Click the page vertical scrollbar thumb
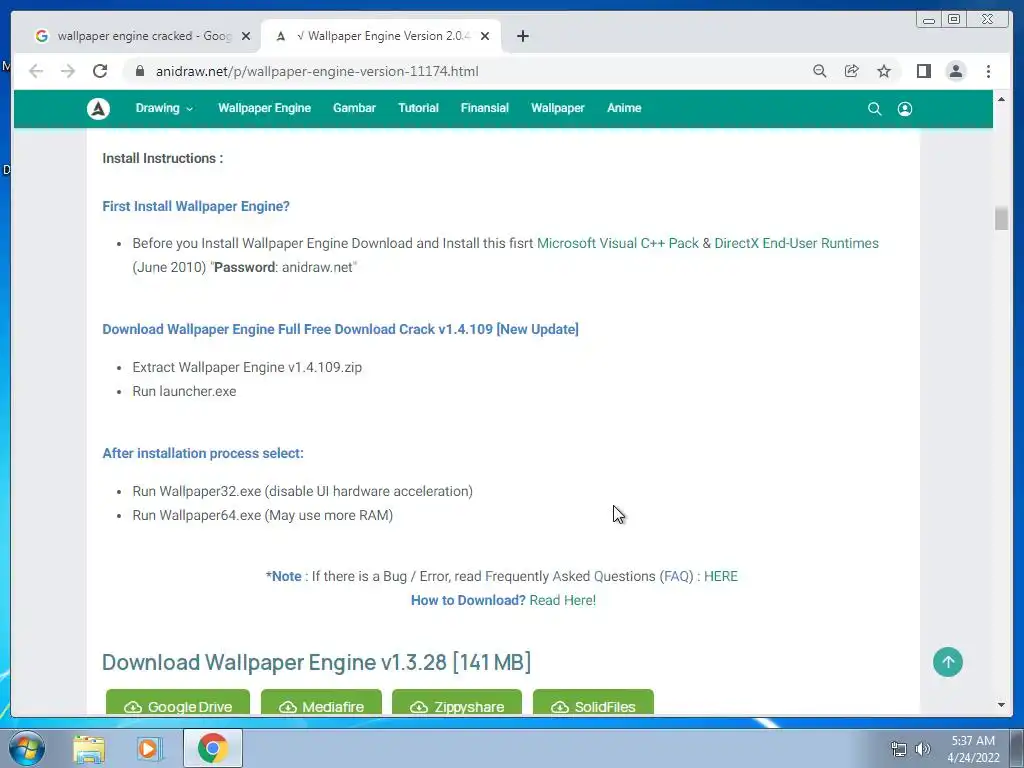1024x768 pixels. (1001, 218)
